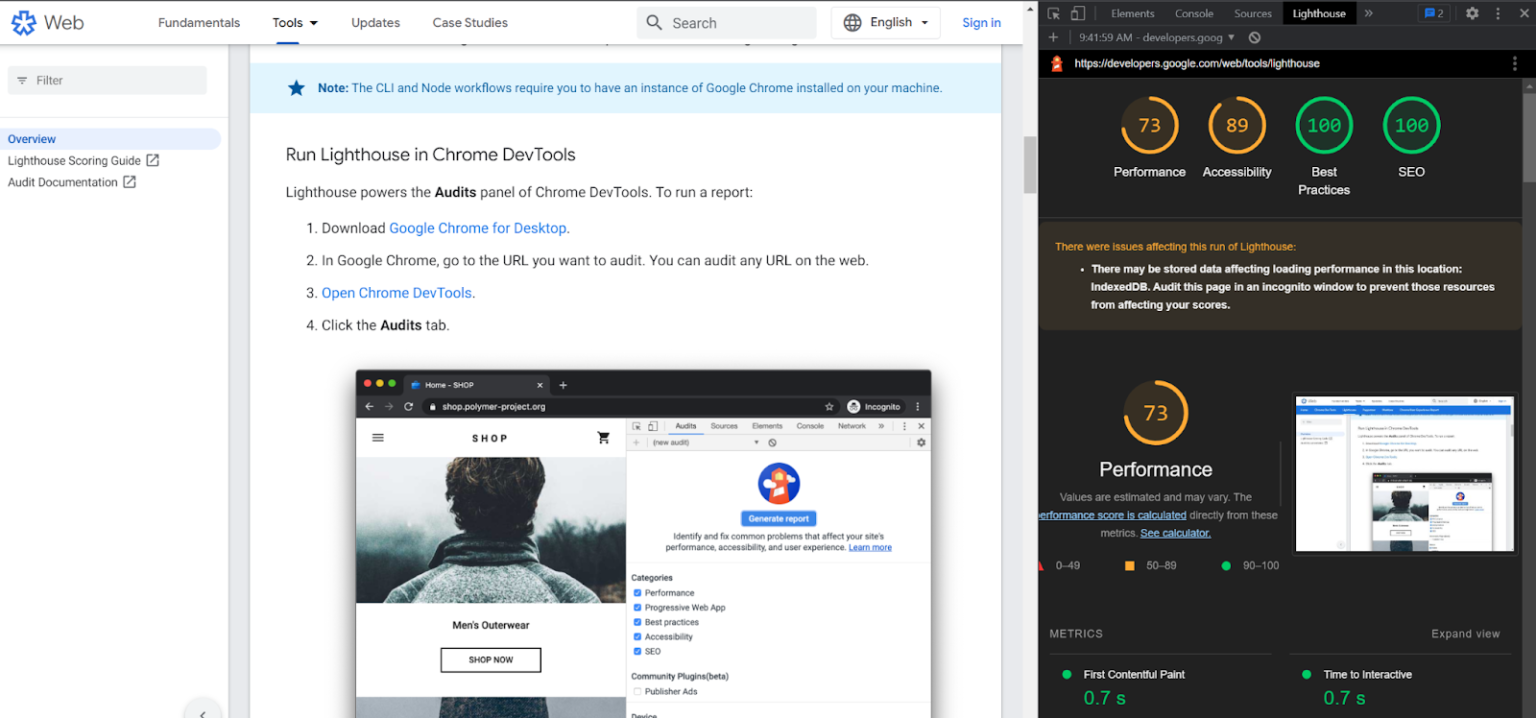Activate the inspect element picker icon
The width and height of the screenshot is (1536, 718).
(1054, 13)
